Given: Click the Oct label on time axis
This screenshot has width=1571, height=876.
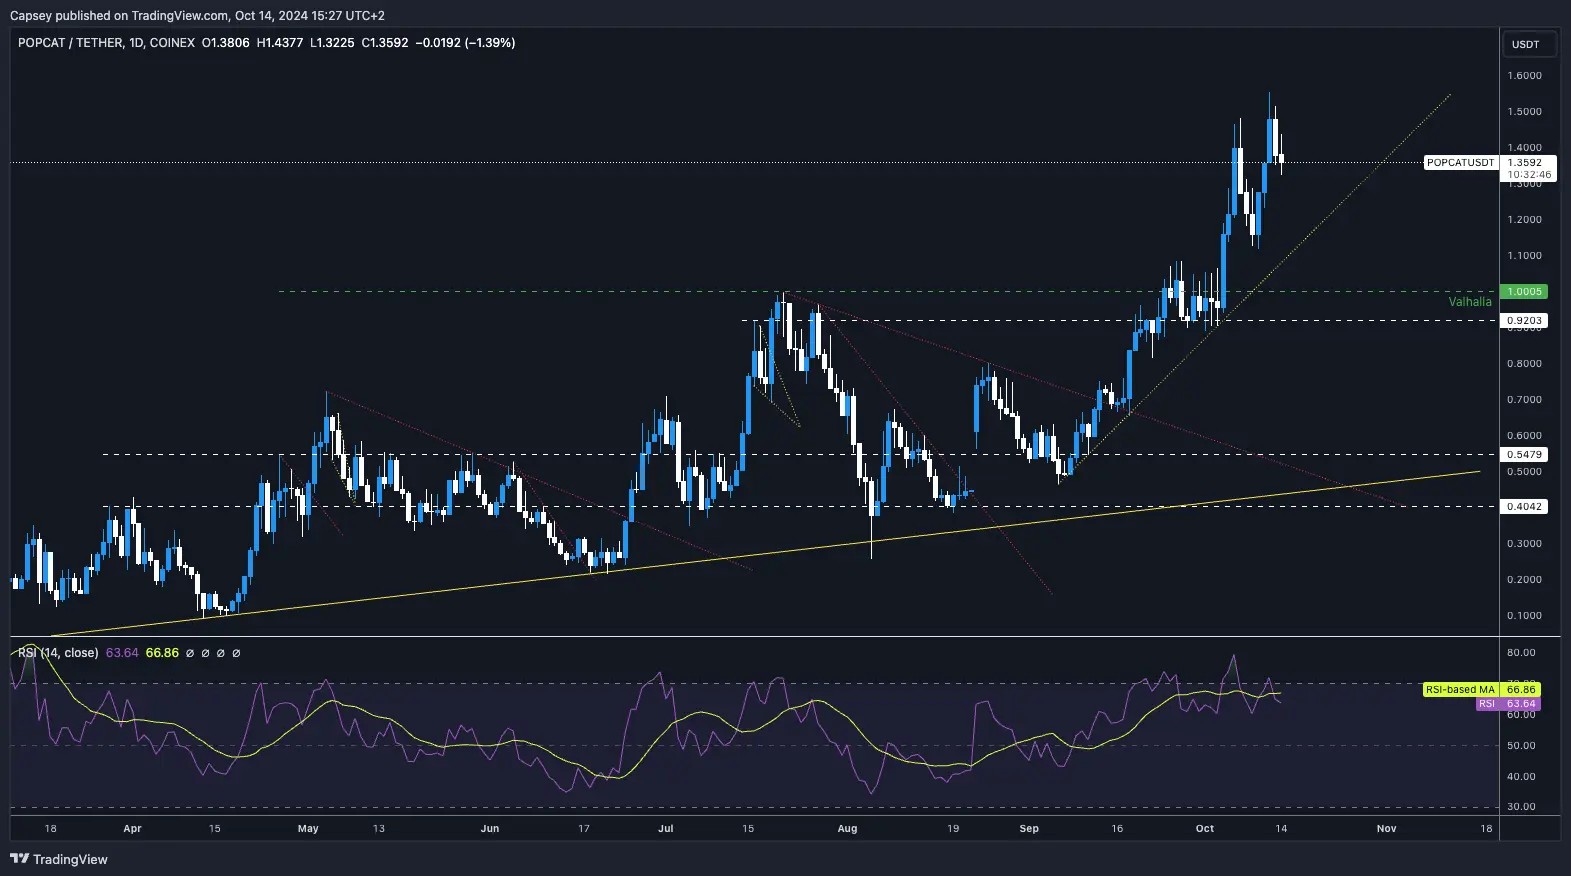Looking at the screenshot, I should (1205, 829).
